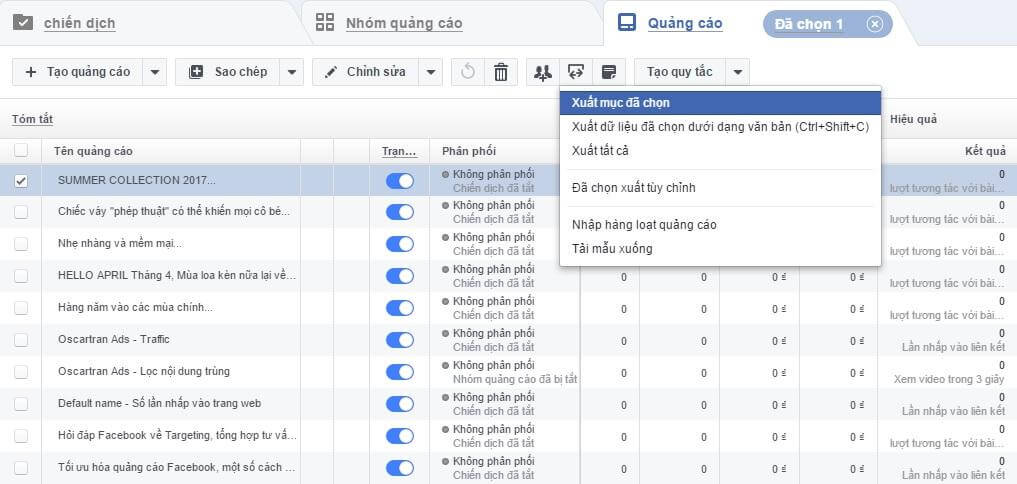The height and width of the screenshot is (484, 1017).
Task: Click the Tóm tắt link
Action: pyautogui.click(x=32, y=119)
